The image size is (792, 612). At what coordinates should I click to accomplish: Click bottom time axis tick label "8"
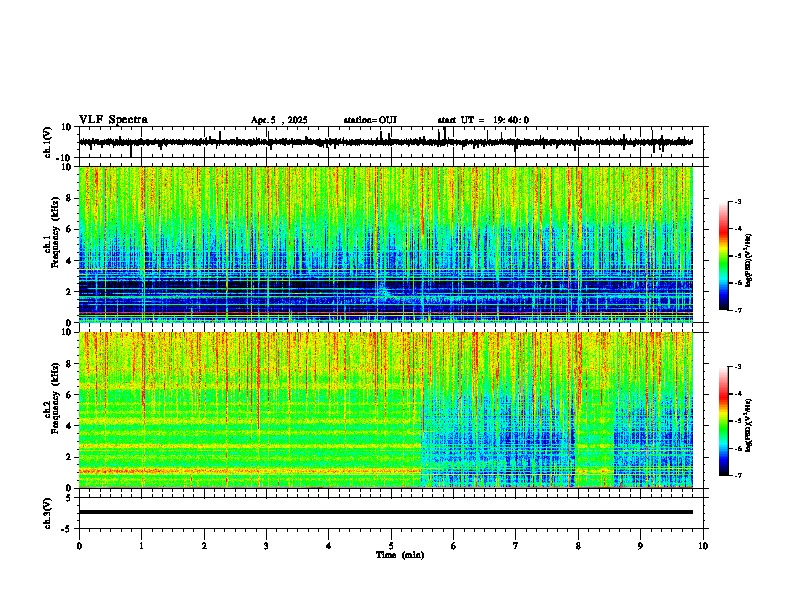pyautogui.click(x=578, y=546)
